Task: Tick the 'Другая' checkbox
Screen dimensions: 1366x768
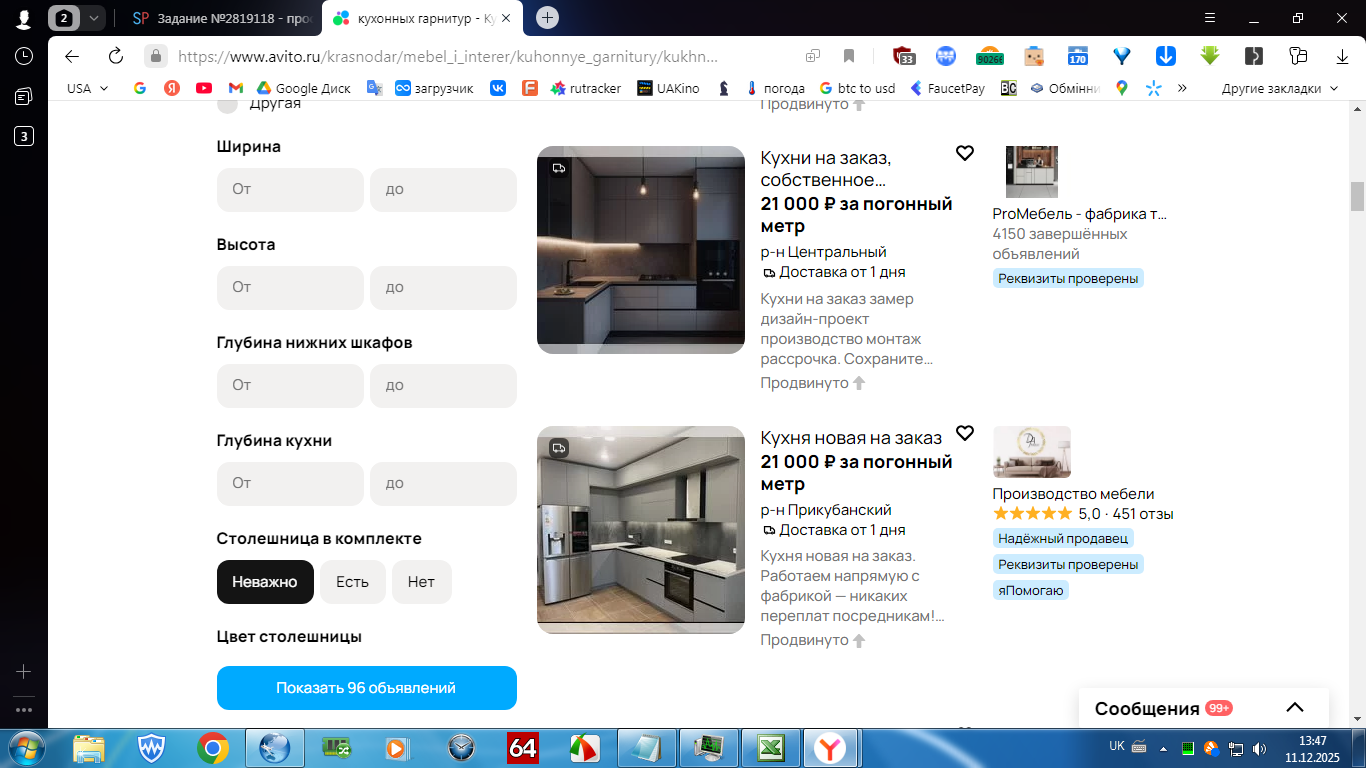Action: pyautogui.click(x=228, y=103)
